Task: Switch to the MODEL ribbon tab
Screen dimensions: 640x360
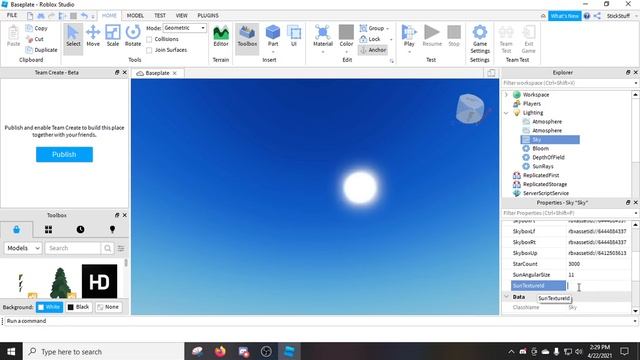Action: (x=135, y=16)
